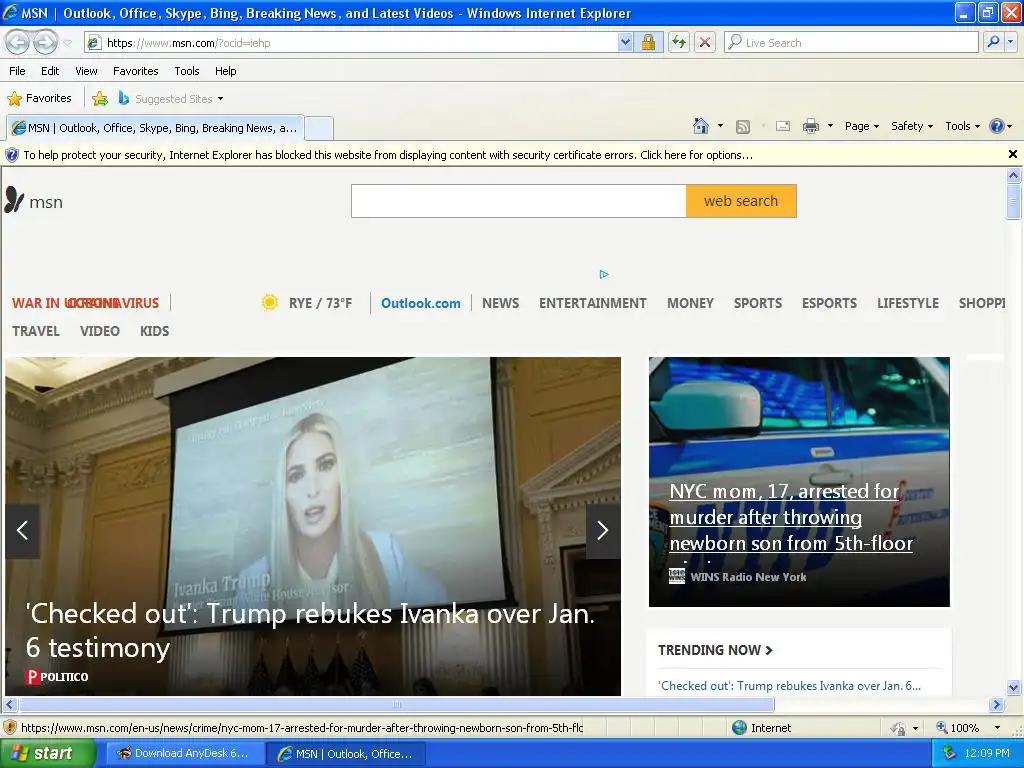Switch to Download AnyDesk taskbar window
The image size is (1024, 768).
pos(185,754)
